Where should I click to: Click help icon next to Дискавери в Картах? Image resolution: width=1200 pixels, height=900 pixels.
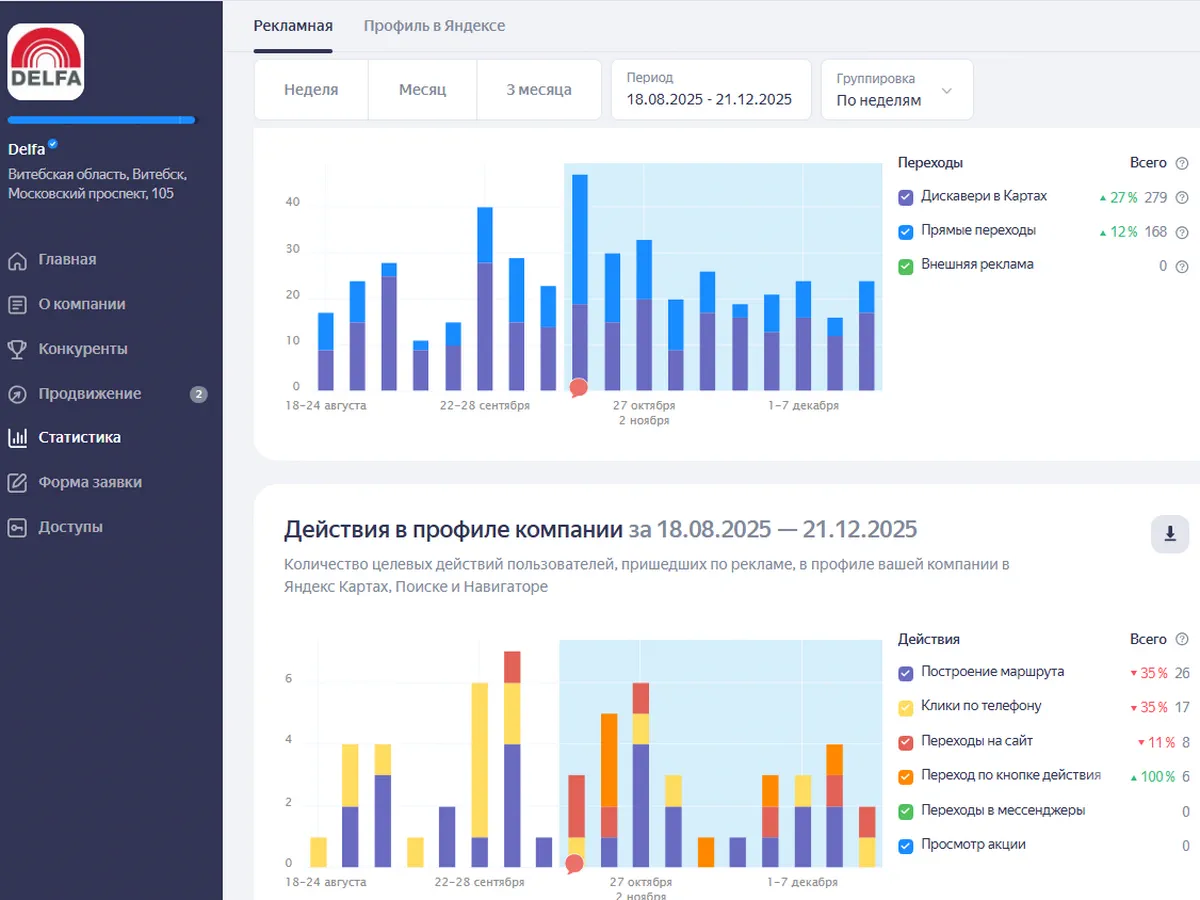(x=1182, y=198)
